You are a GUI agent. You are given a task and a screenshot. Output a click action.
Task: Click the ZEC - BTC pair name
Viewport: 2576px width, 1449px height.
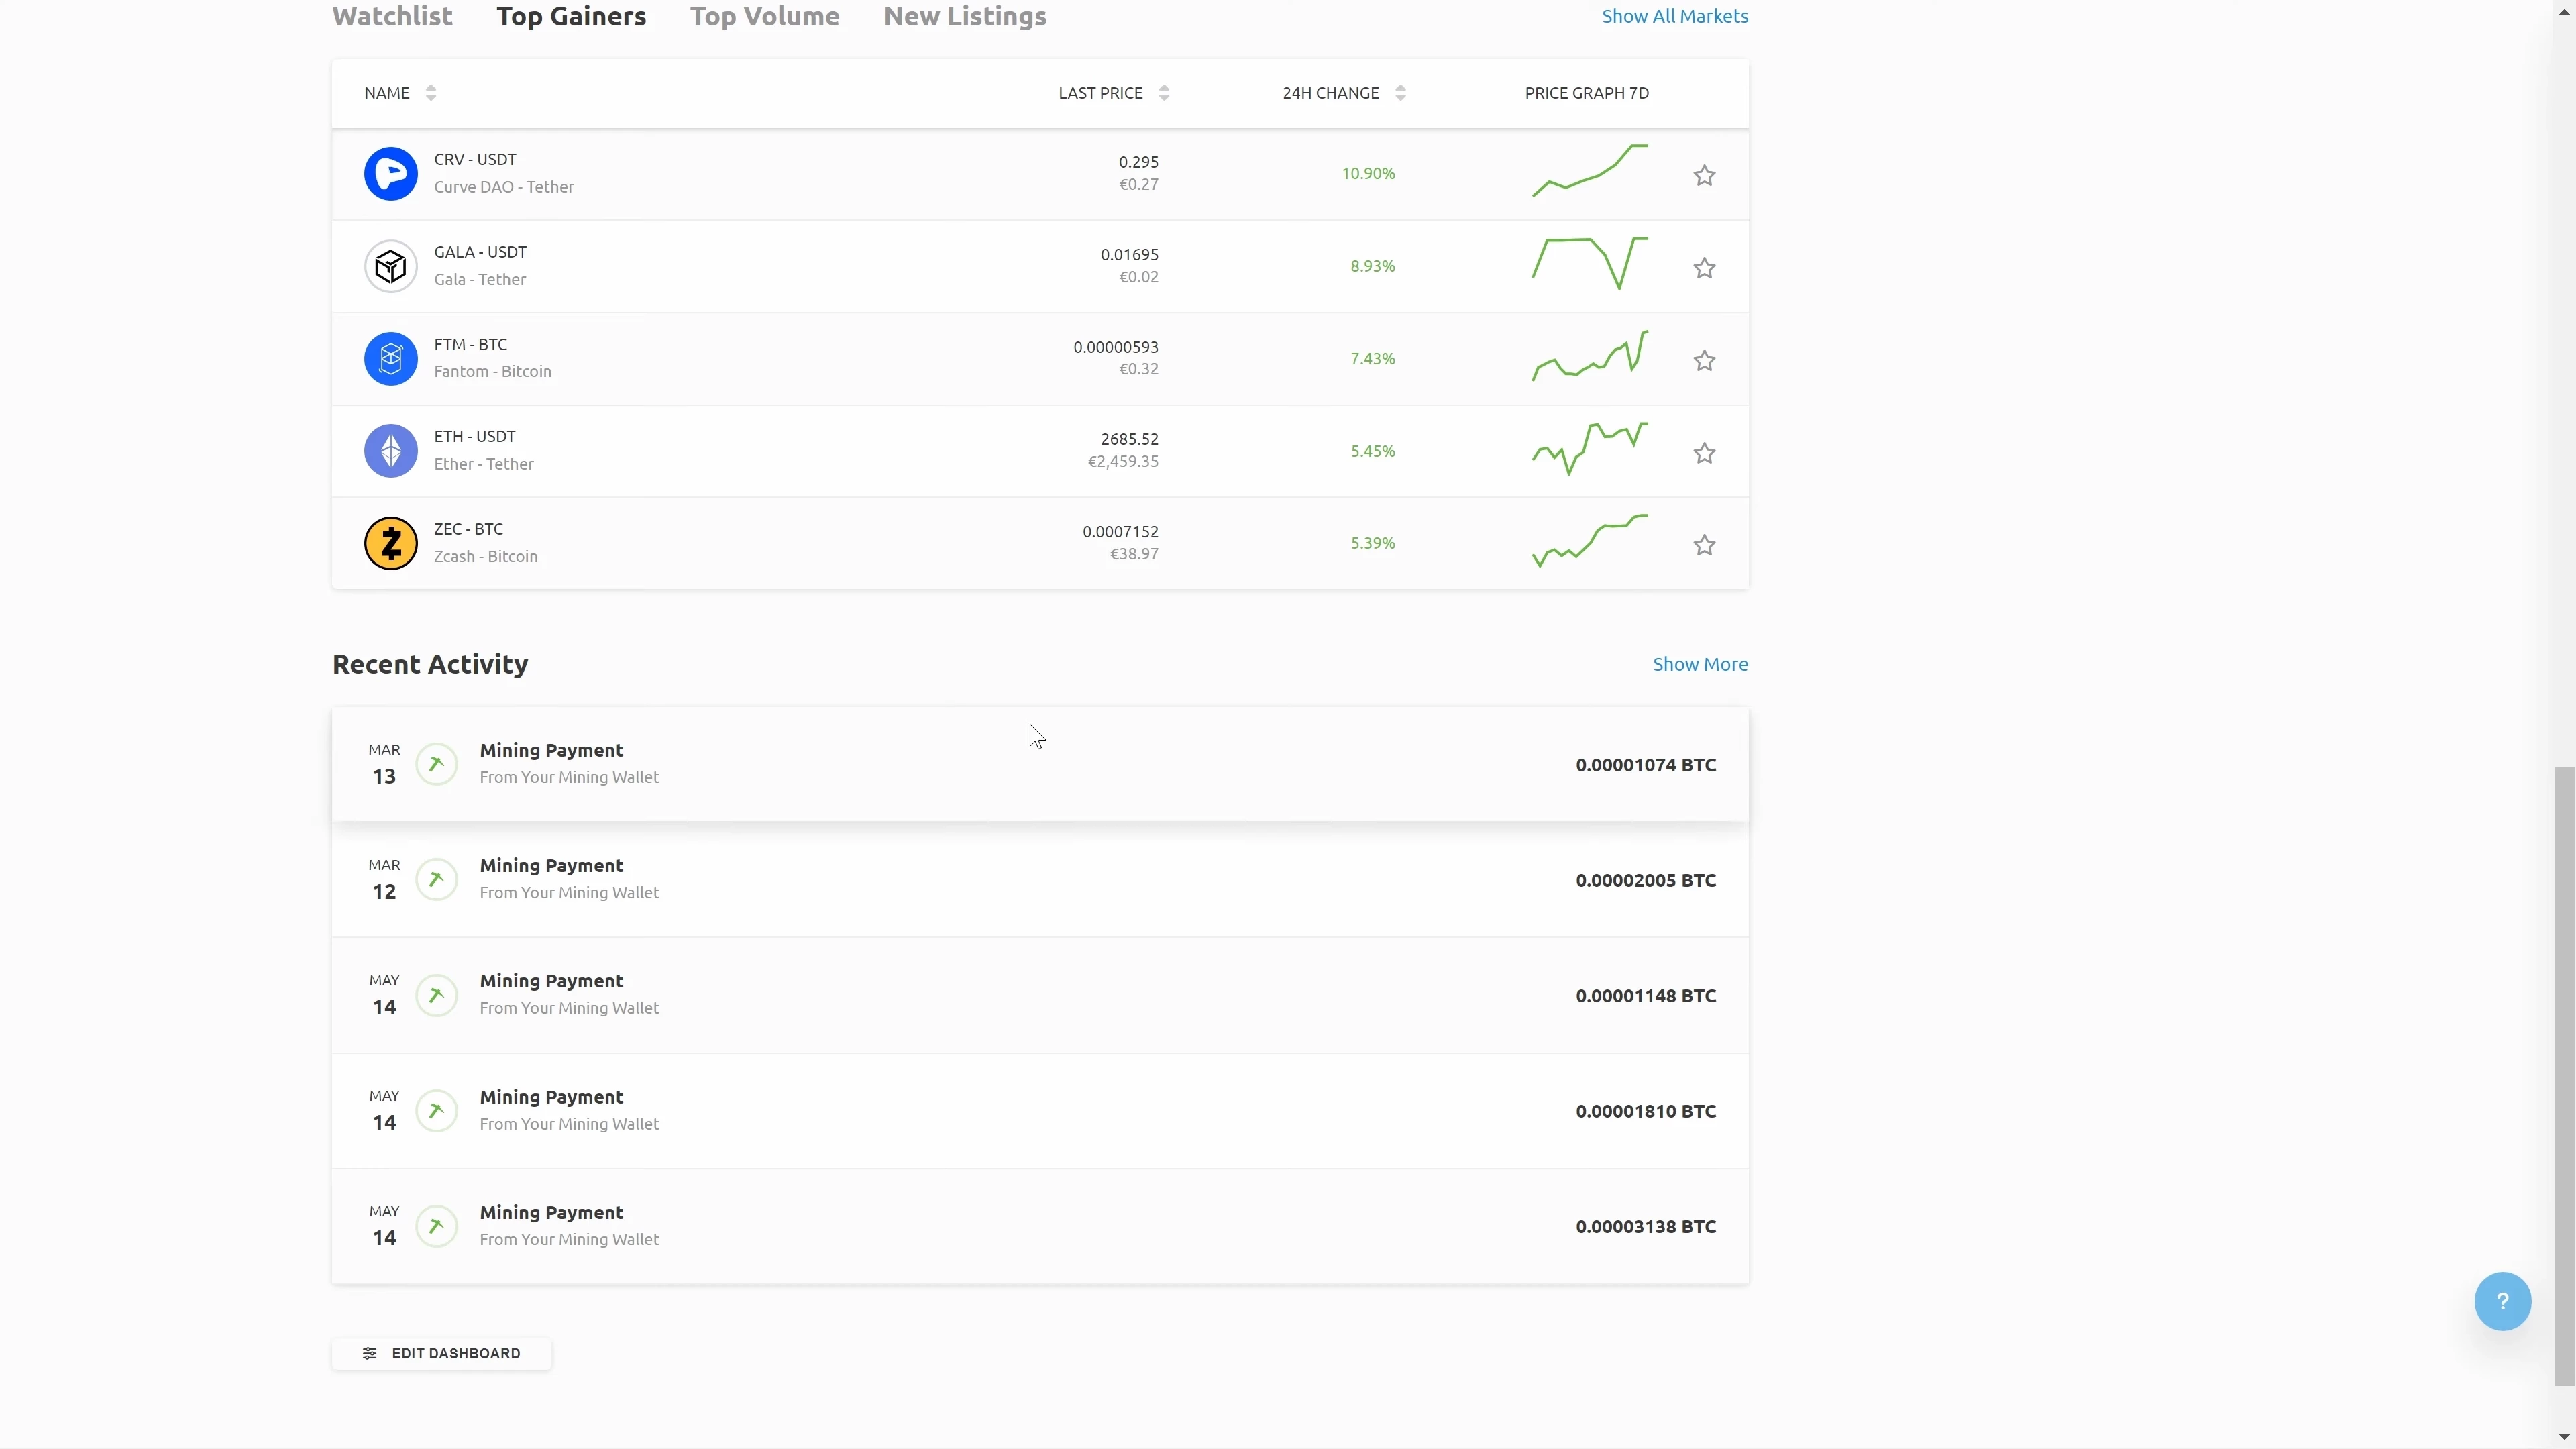pyautogui.click(x=468, y=529)
